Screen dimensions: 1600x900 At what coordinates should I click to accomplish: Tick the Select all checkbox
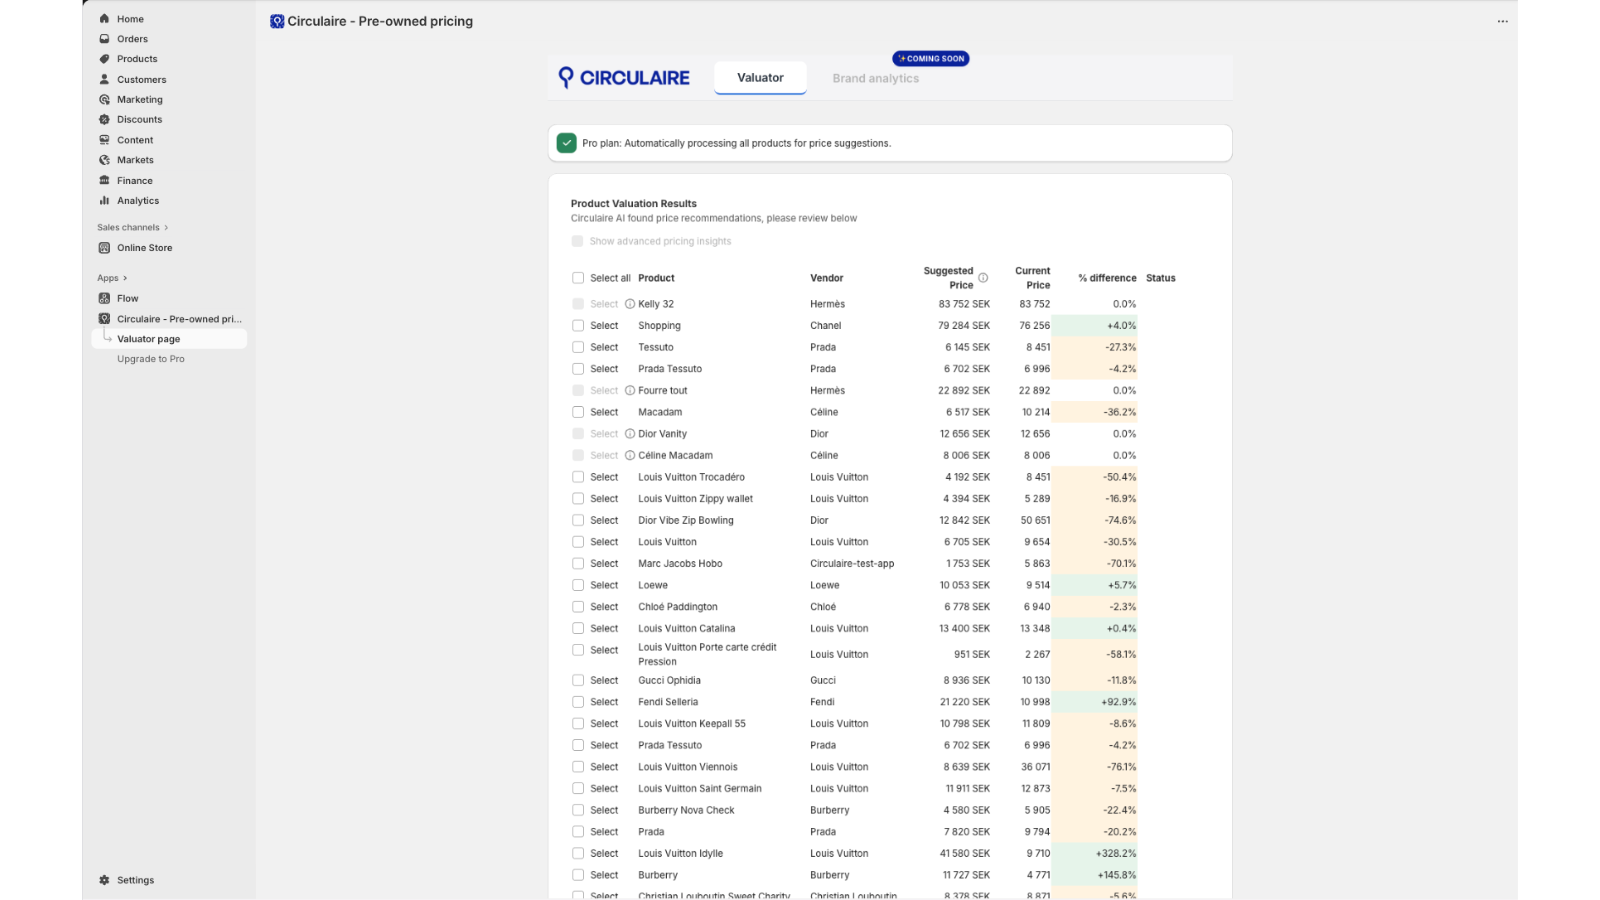pos(578,278)
